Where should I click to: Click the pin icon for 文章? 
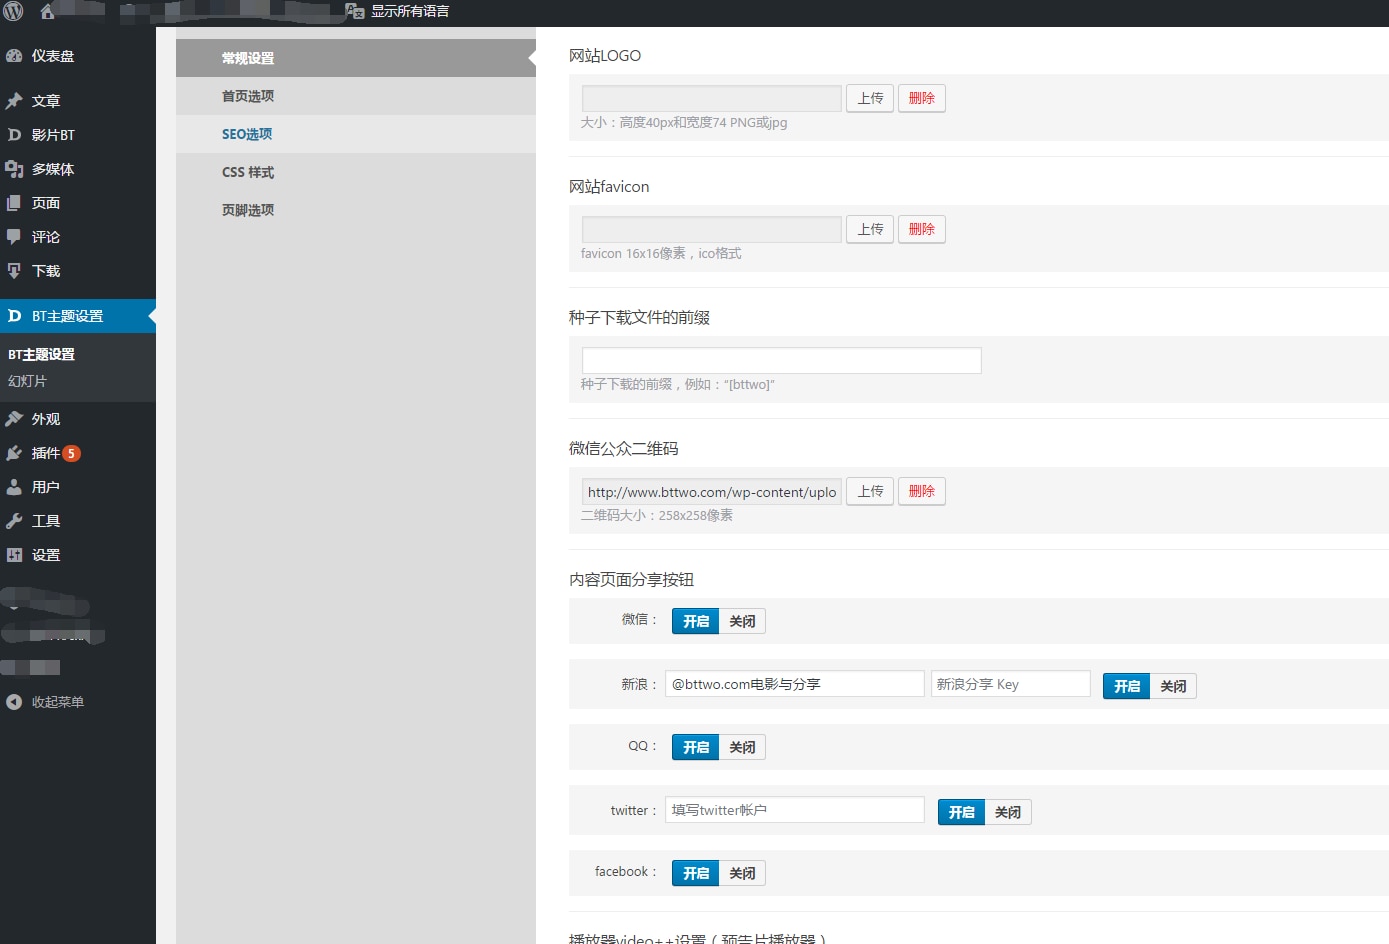(x=14, y=101)
